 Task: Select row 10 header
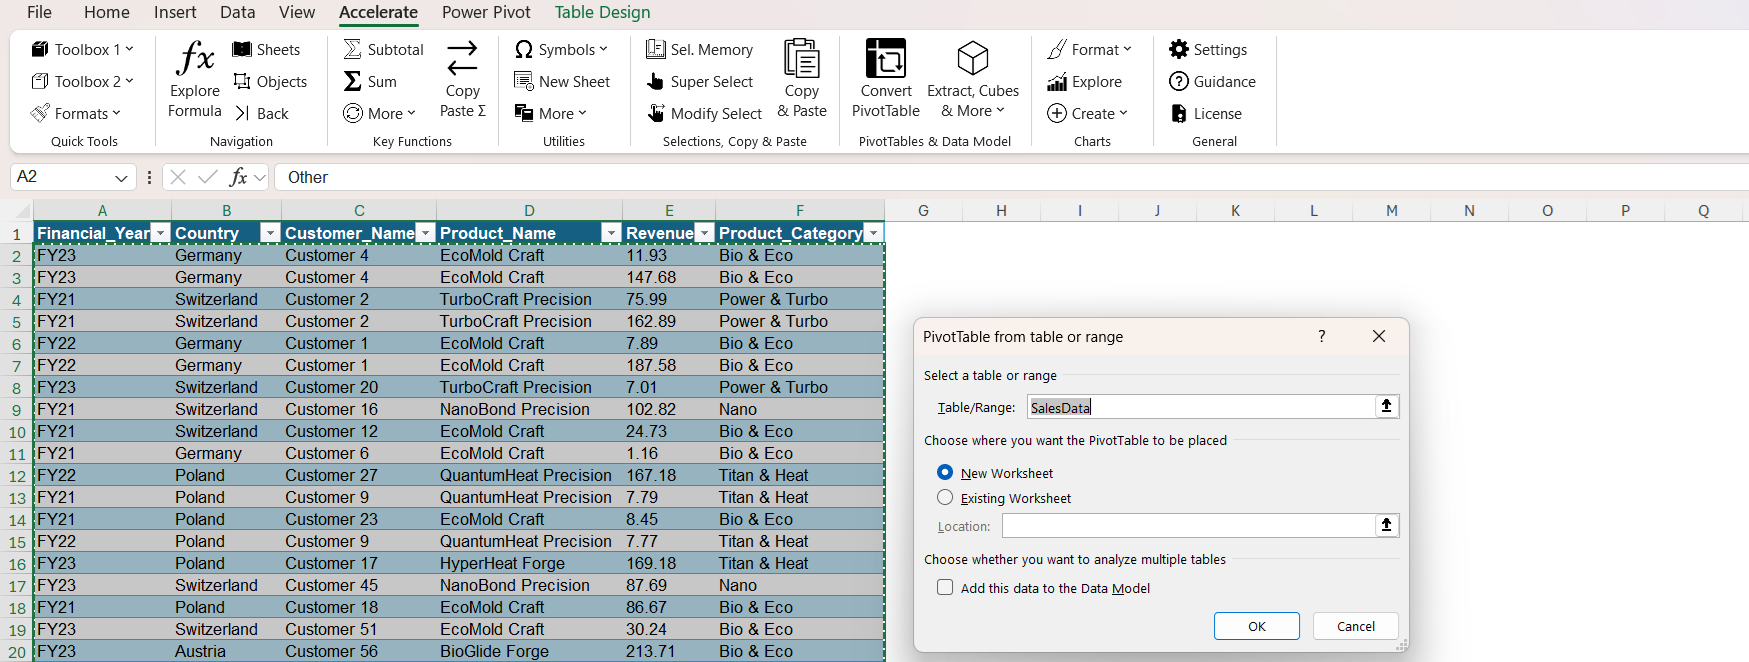(17, 432)
